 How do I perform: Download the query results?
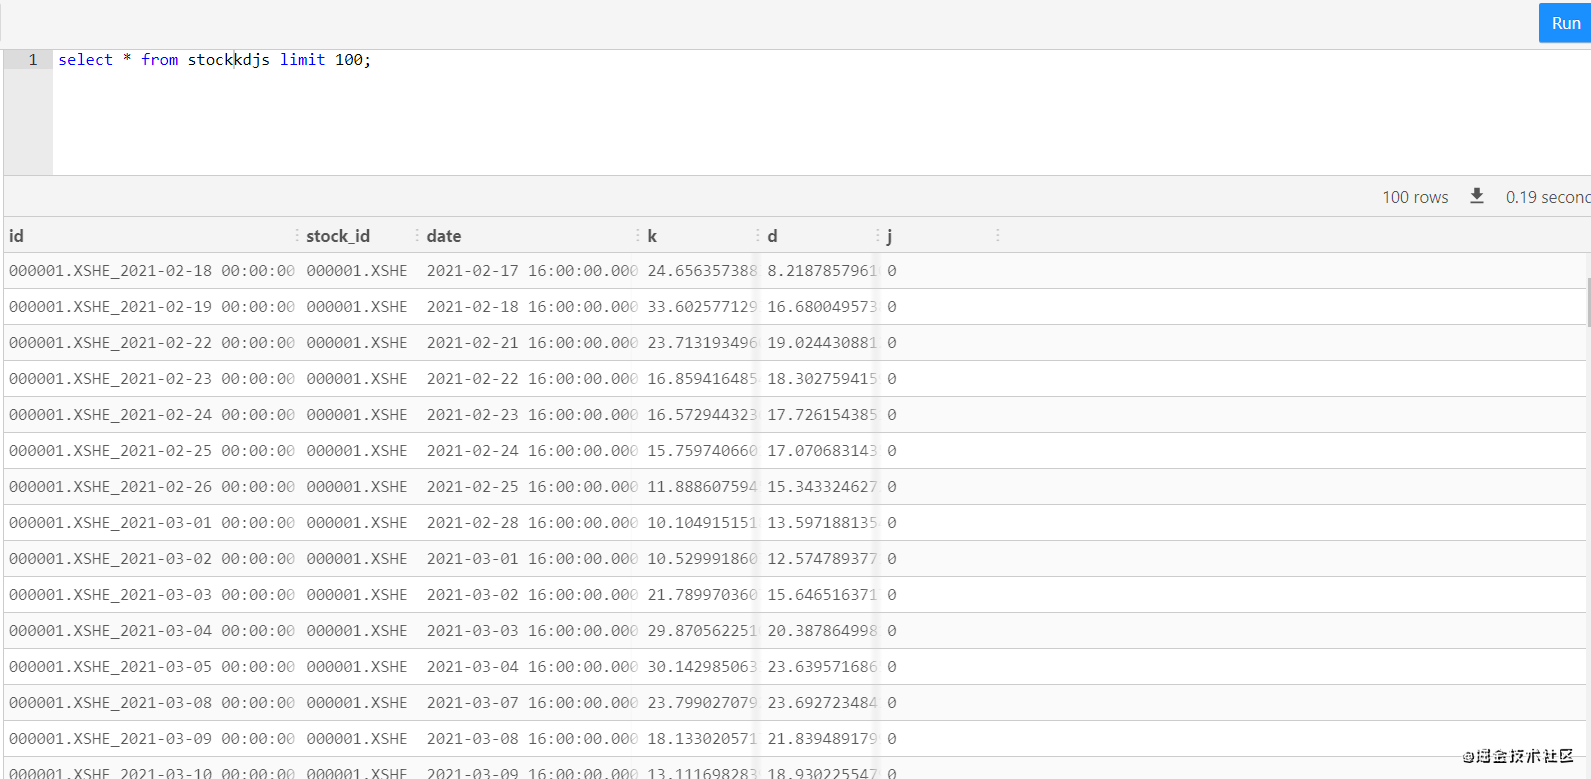(x=1477, y=196)
